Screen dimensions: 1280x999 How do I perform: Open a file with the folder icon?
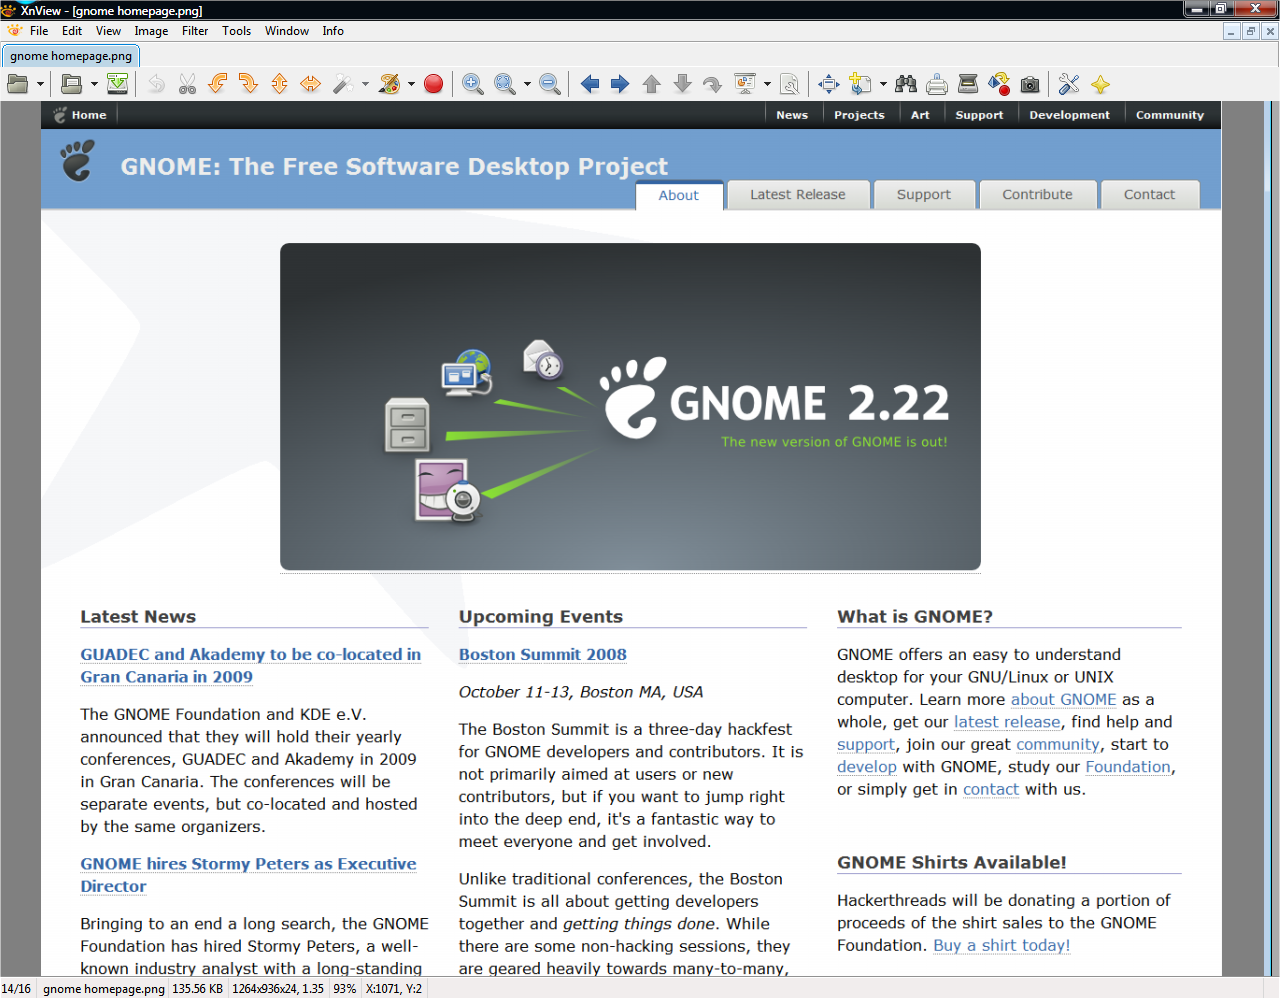(17, 84)
